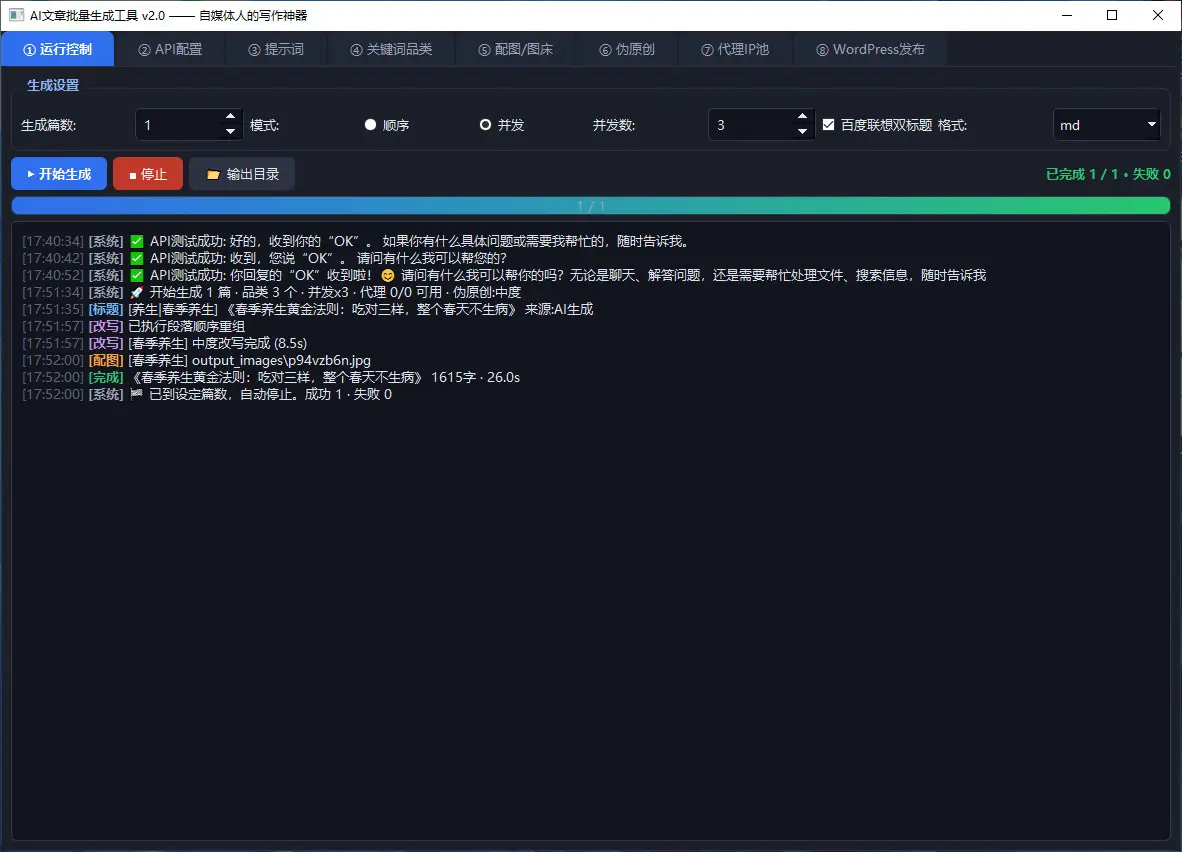The image size is (1182, 852).
Task: Click the red square icon on 停止
Action: [x=133, y=176]
